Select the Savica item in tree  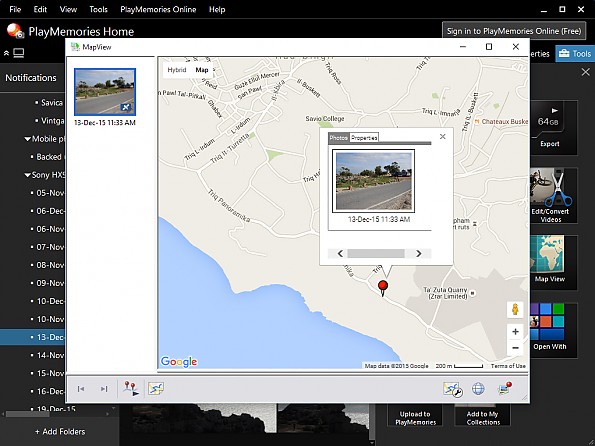point(52,102)
